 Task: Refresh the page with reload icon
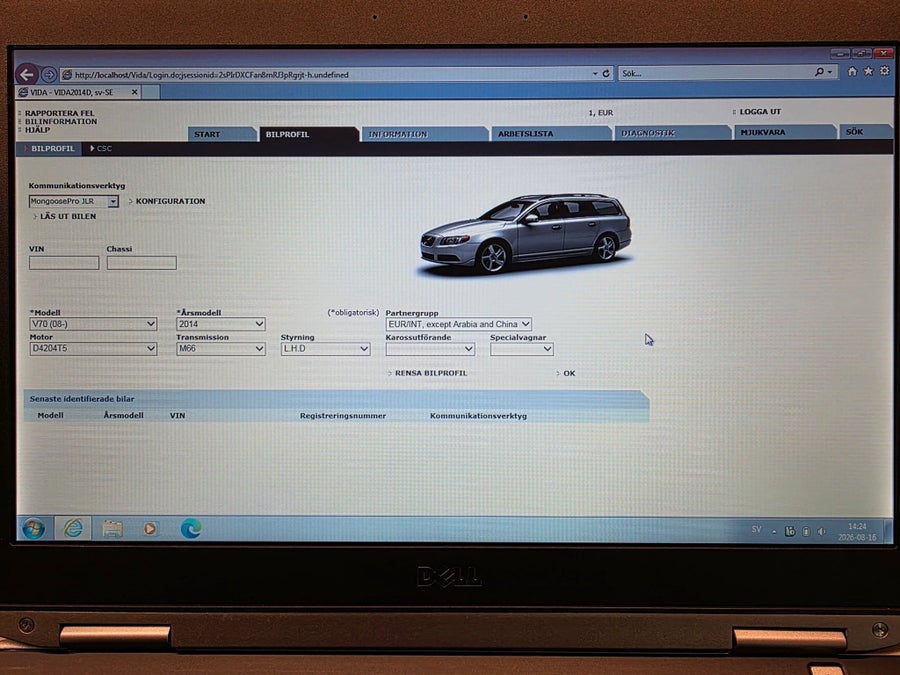606,73
